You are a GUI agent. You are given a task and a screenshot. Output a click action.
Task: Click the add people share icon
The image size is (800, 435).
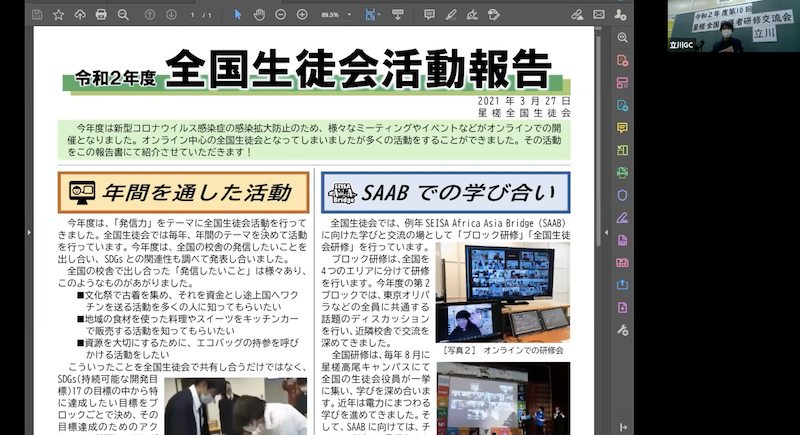[620, 15]
